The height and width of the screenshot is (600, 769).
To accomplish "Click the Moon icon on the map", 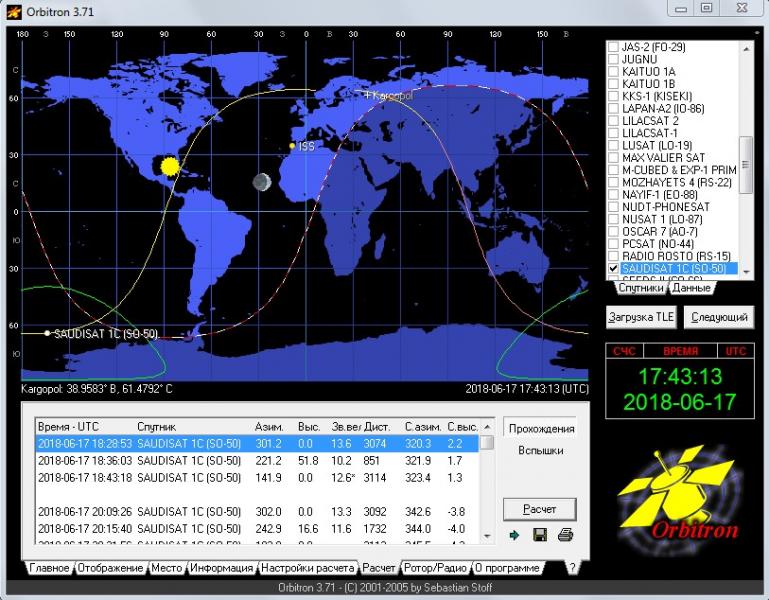I will coord(262,182).
